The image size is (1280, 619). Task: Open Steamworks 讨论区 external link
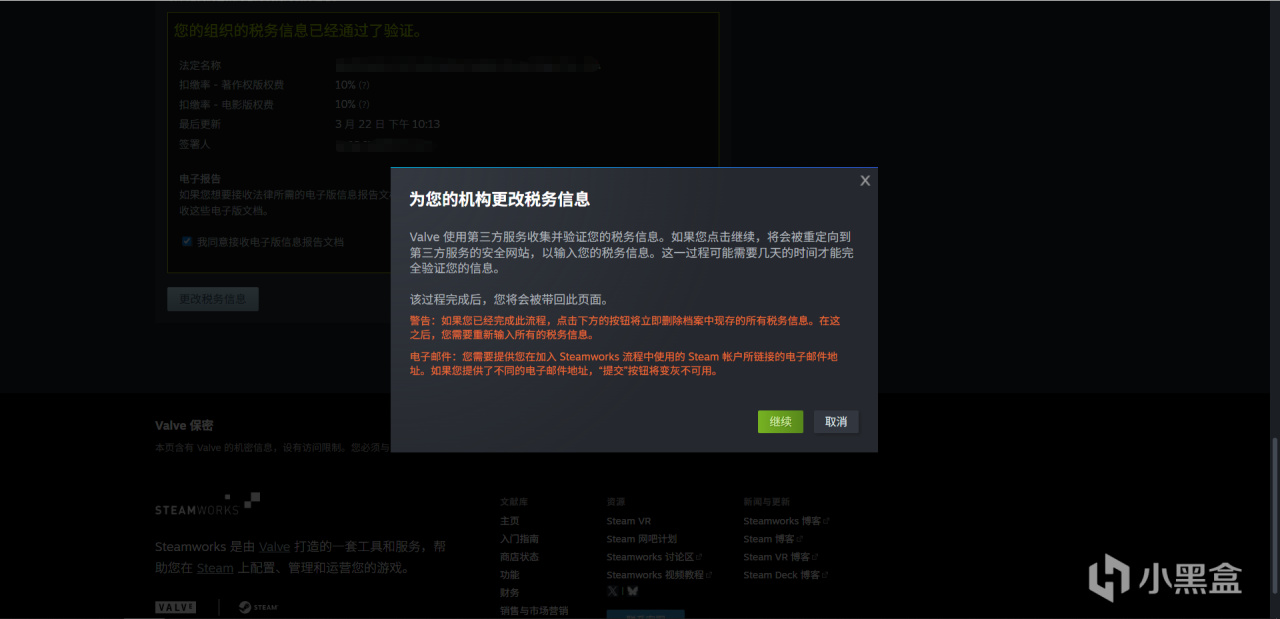(x=654, y=557)
